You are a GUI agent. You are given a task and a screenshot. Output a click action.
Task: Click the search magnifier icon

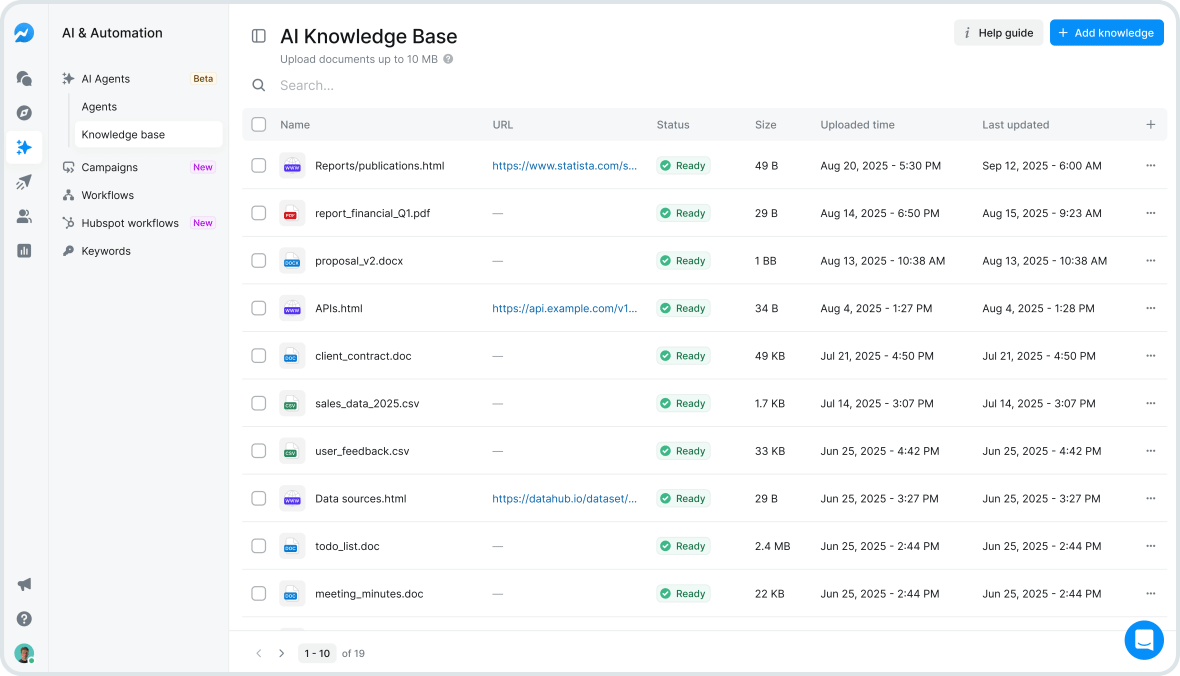point(259,86)
